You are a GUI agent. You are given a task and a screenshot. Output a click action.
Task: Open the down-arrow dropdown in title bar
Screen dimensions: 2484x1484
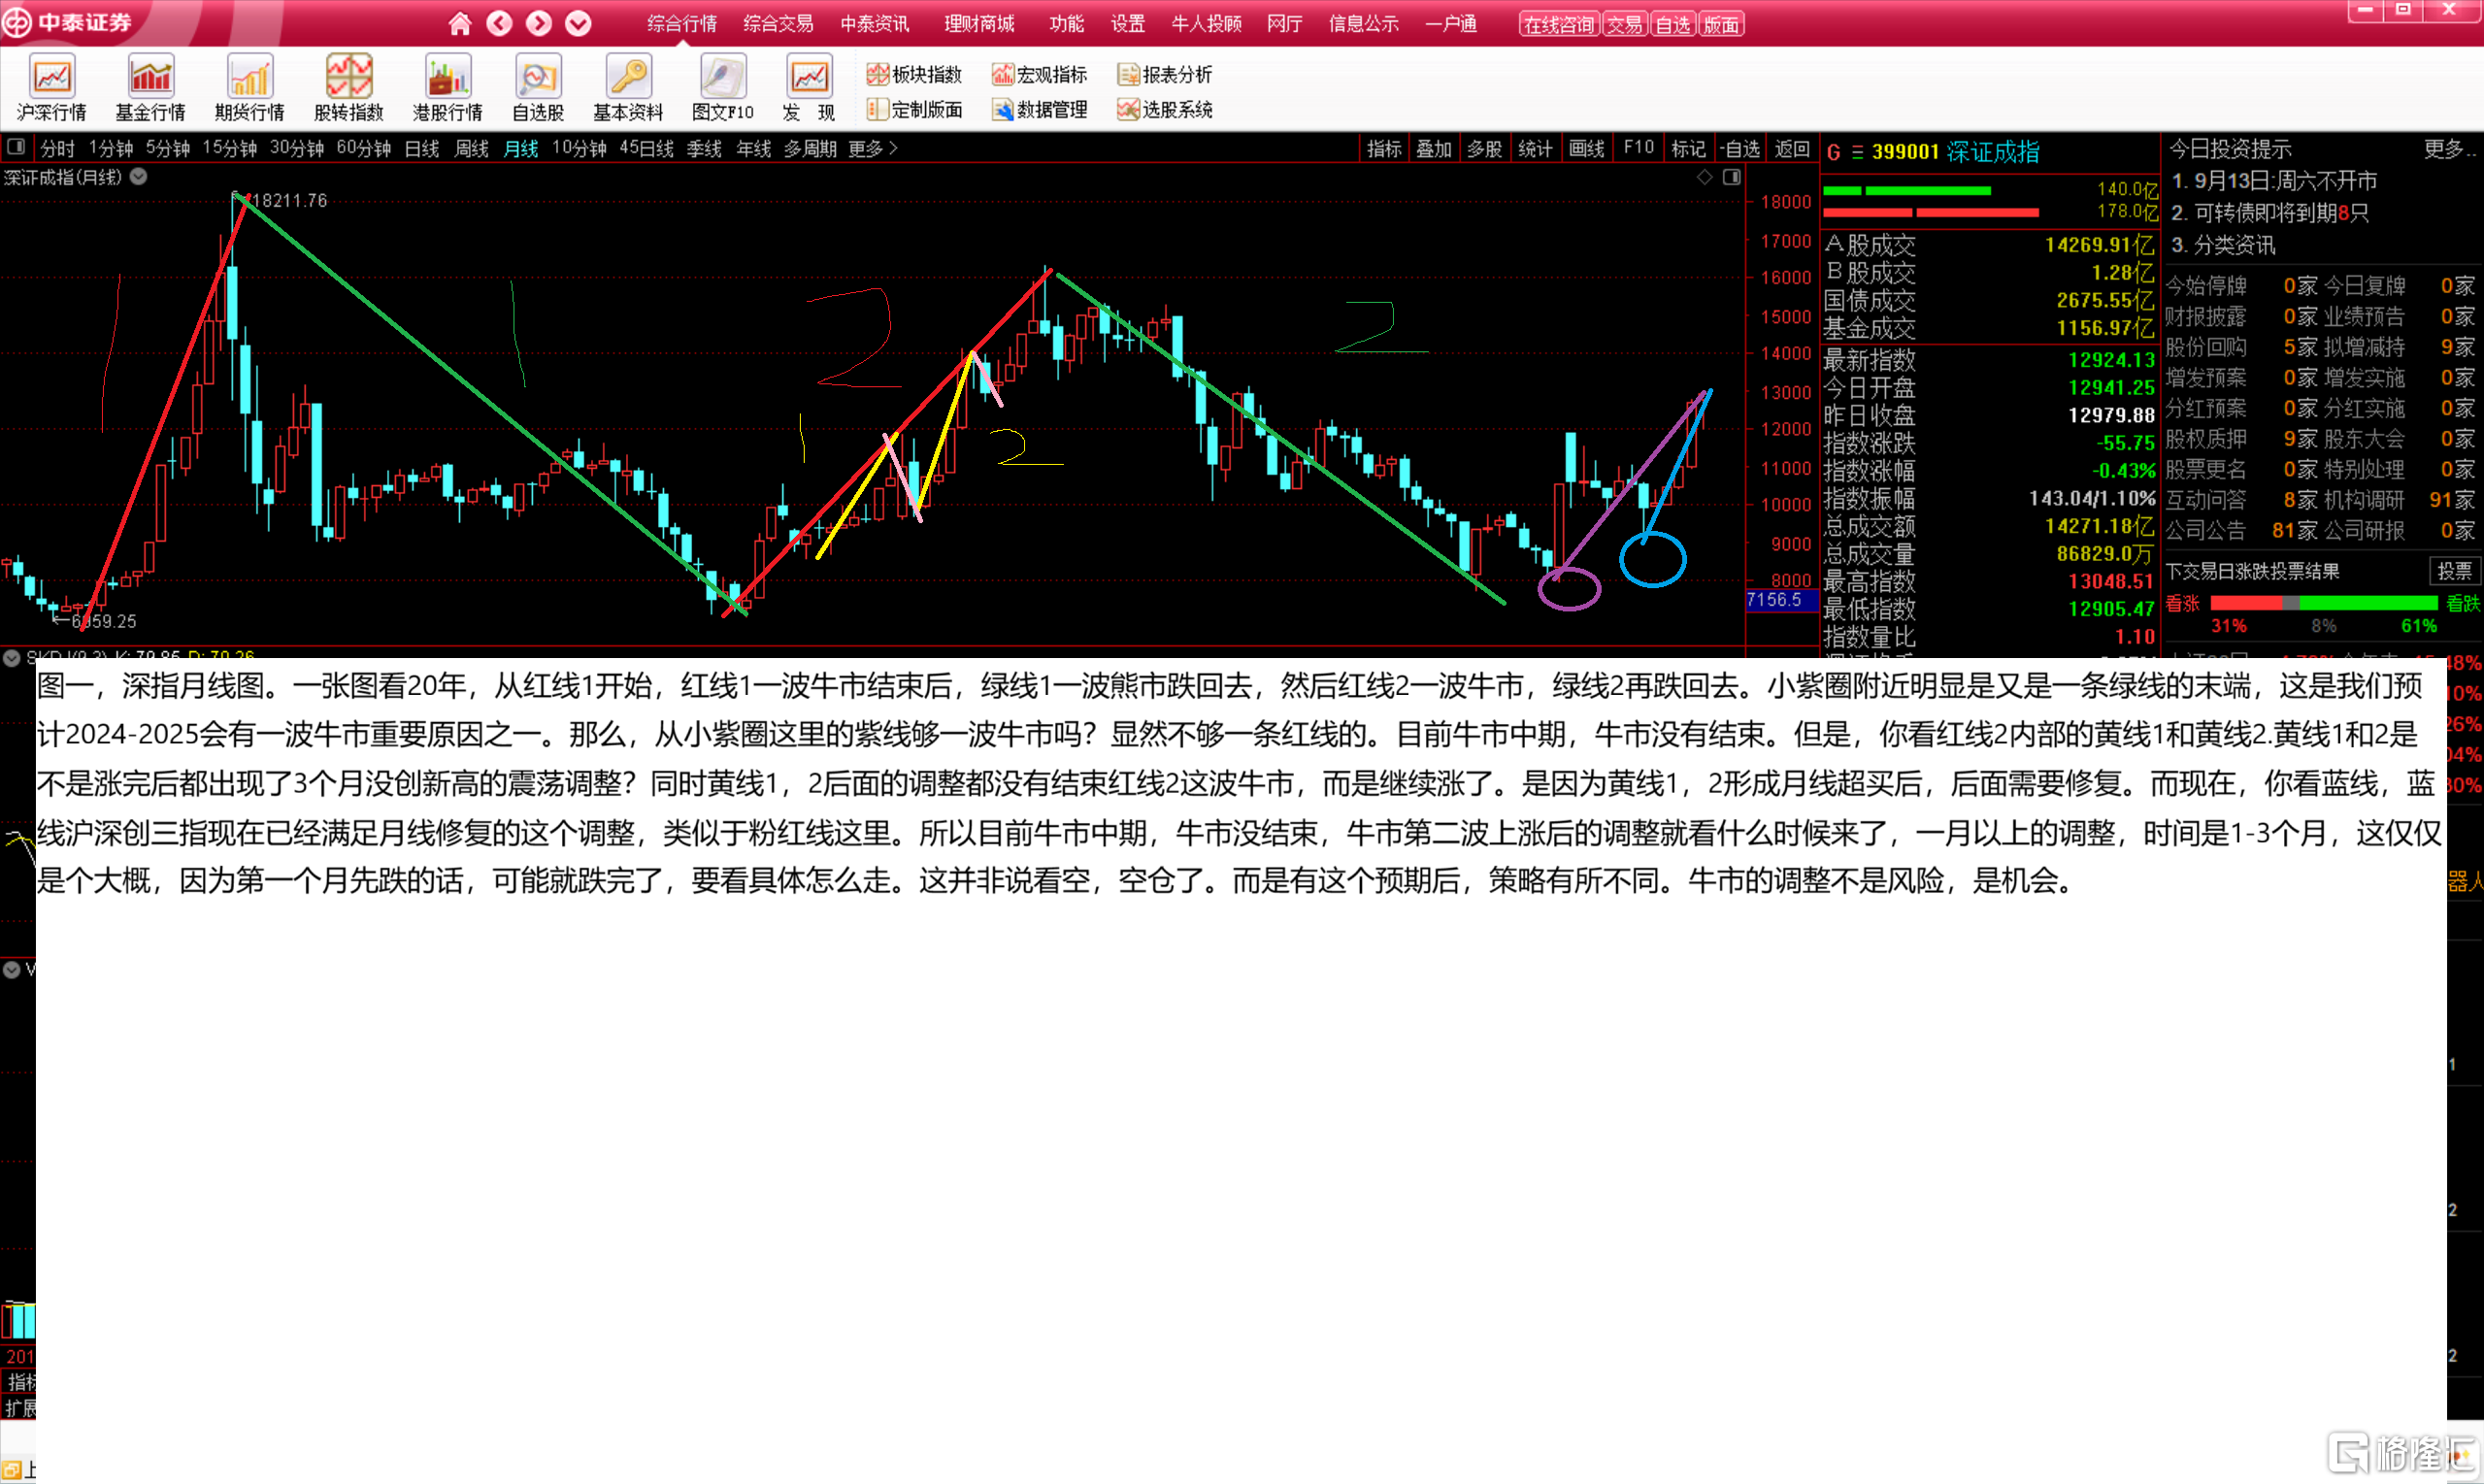[x=578, y=23]
